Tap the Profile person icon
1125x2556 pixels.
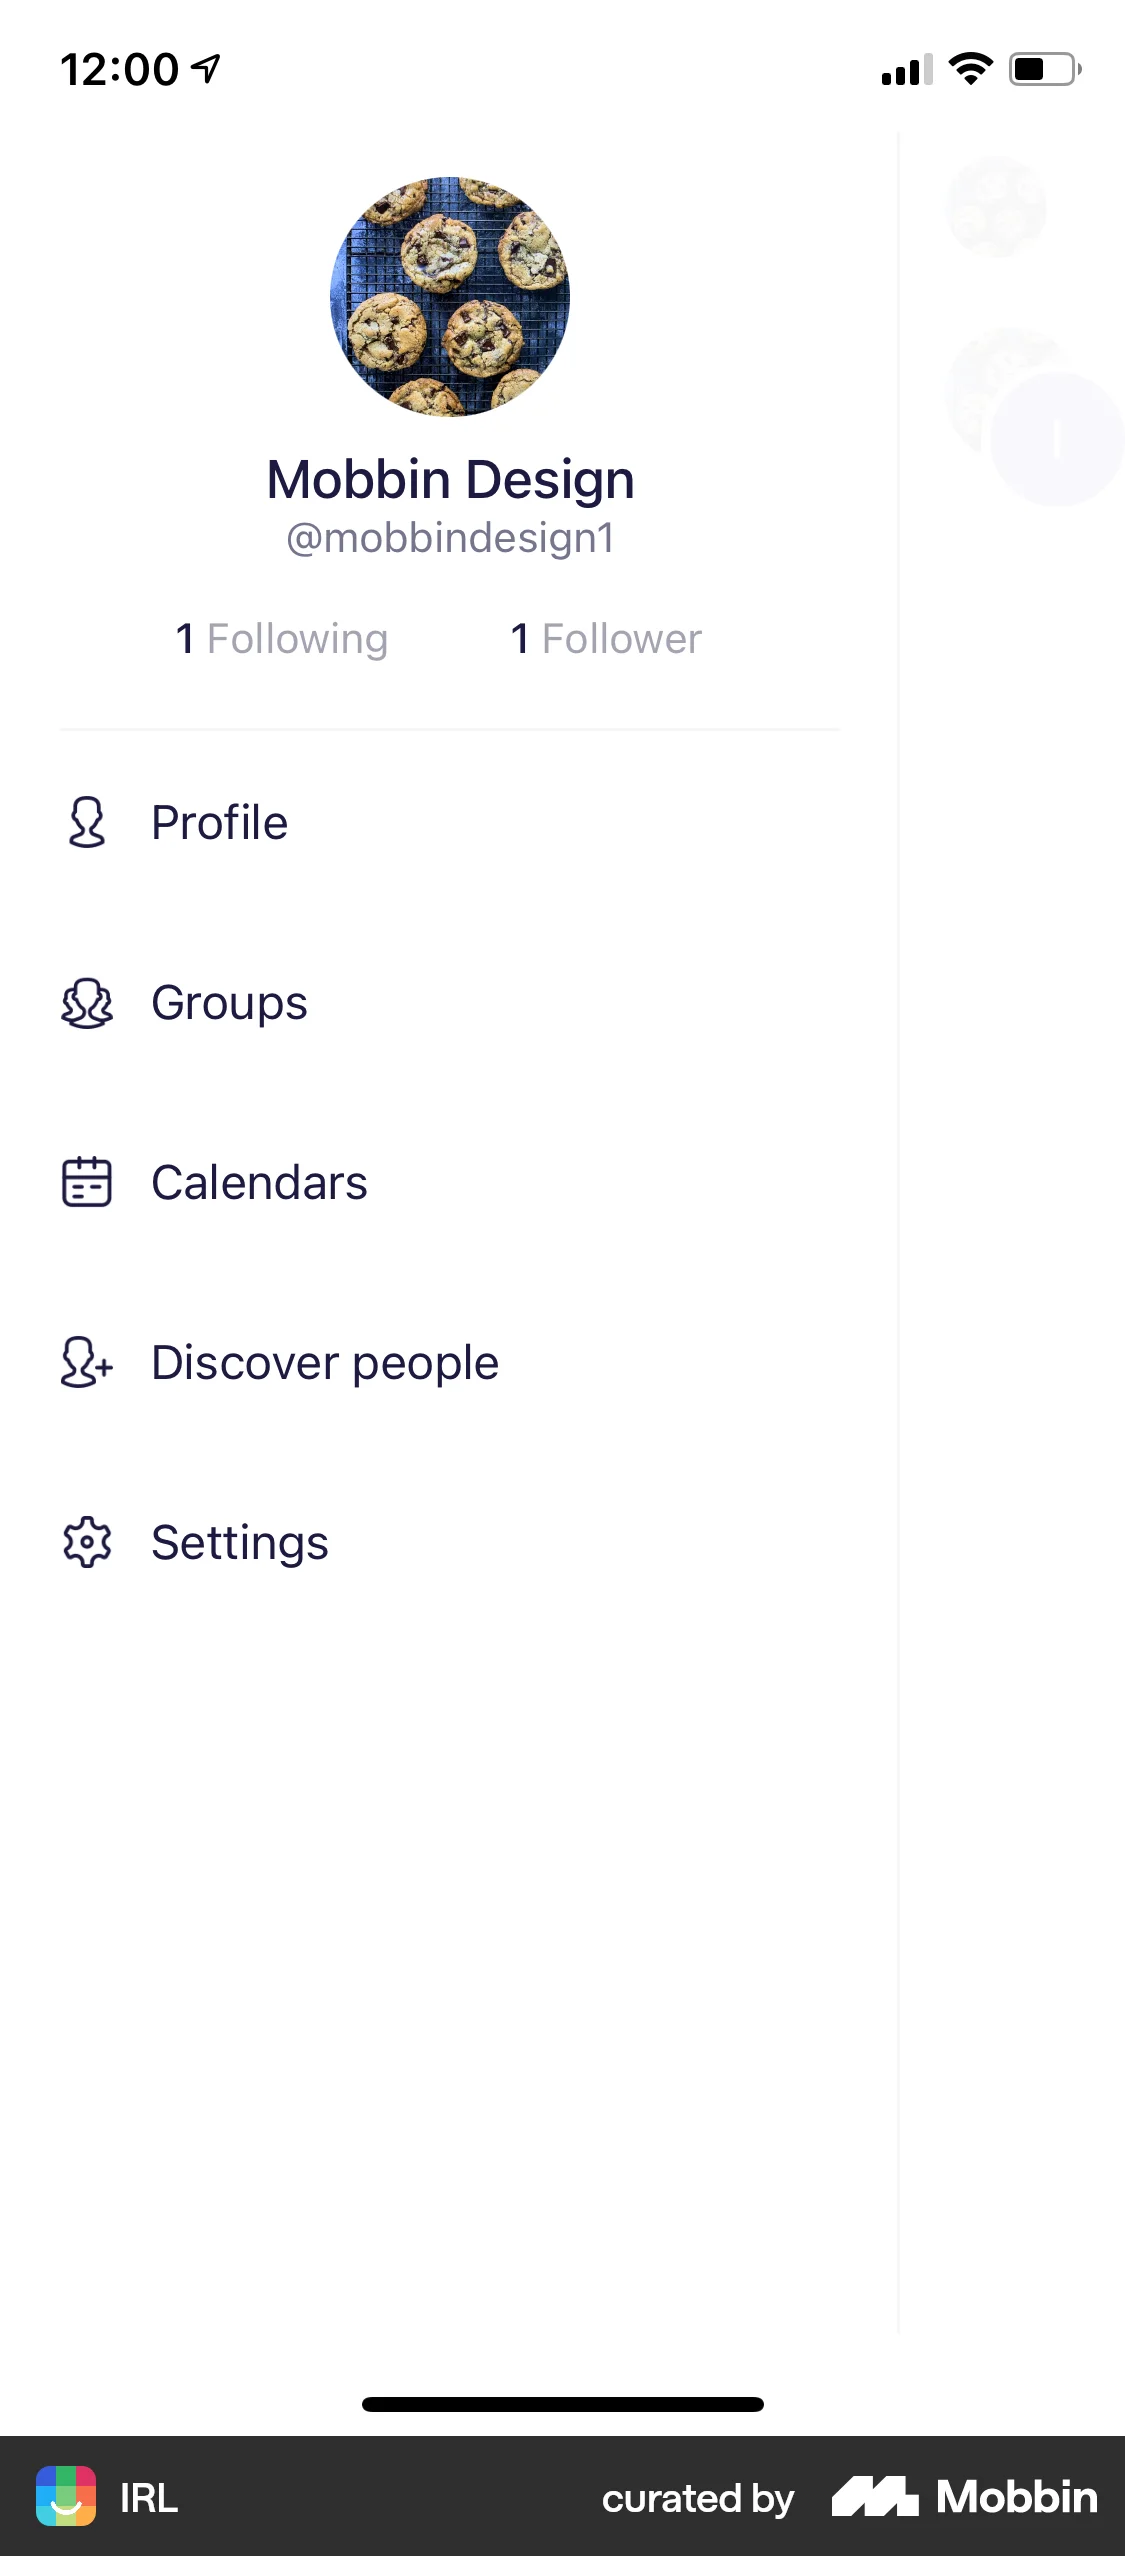point(87,822)
